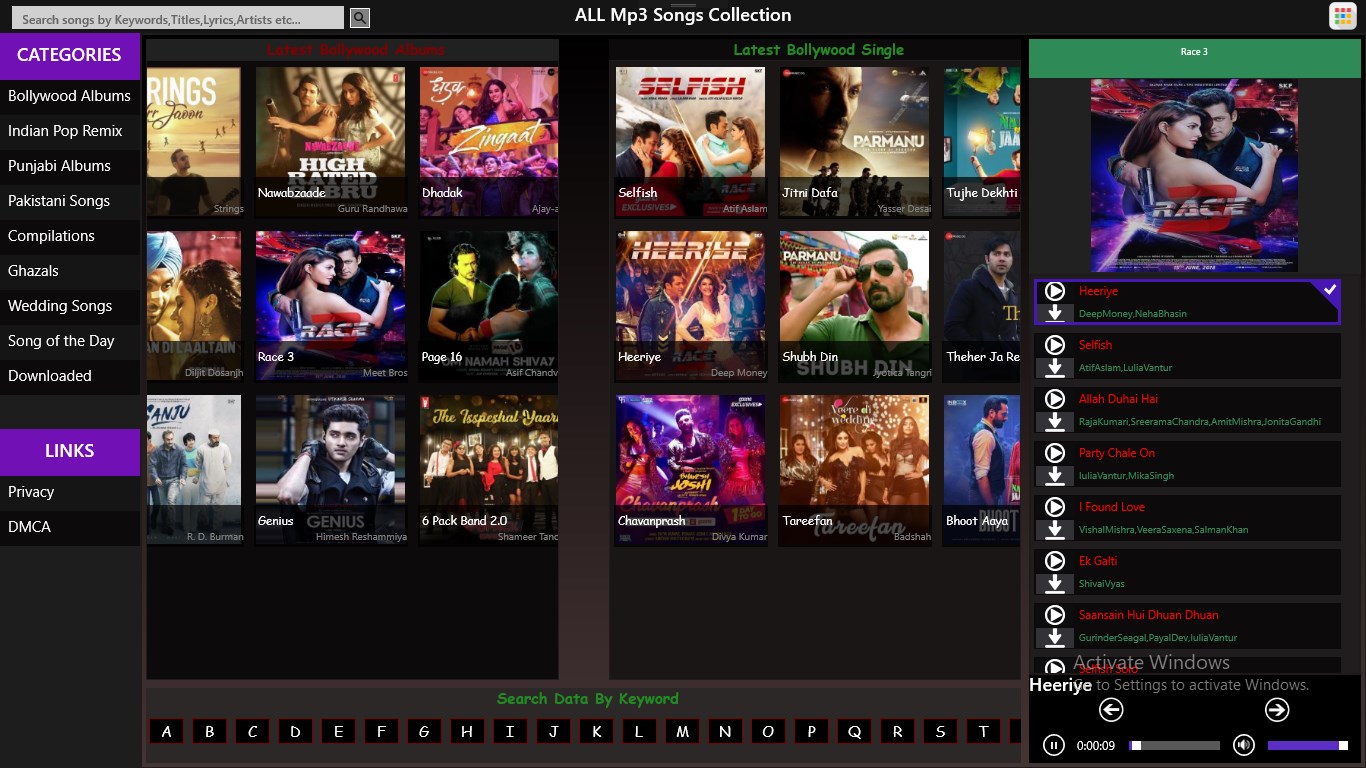Adjust the purple volume slider
The image size is (1366, 768).
pyautogui.click(x=1308, y=745)
